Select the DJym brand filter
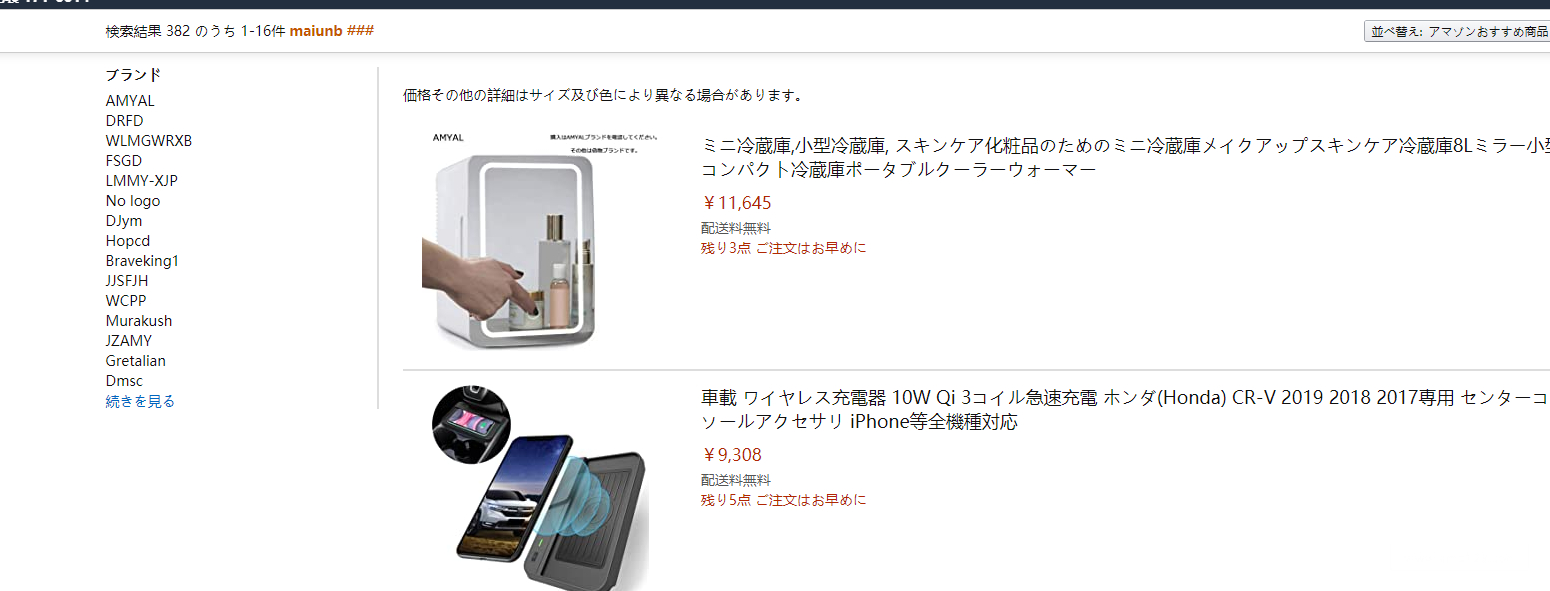This screenshot has width=1550, height=591. click(124, 221)
